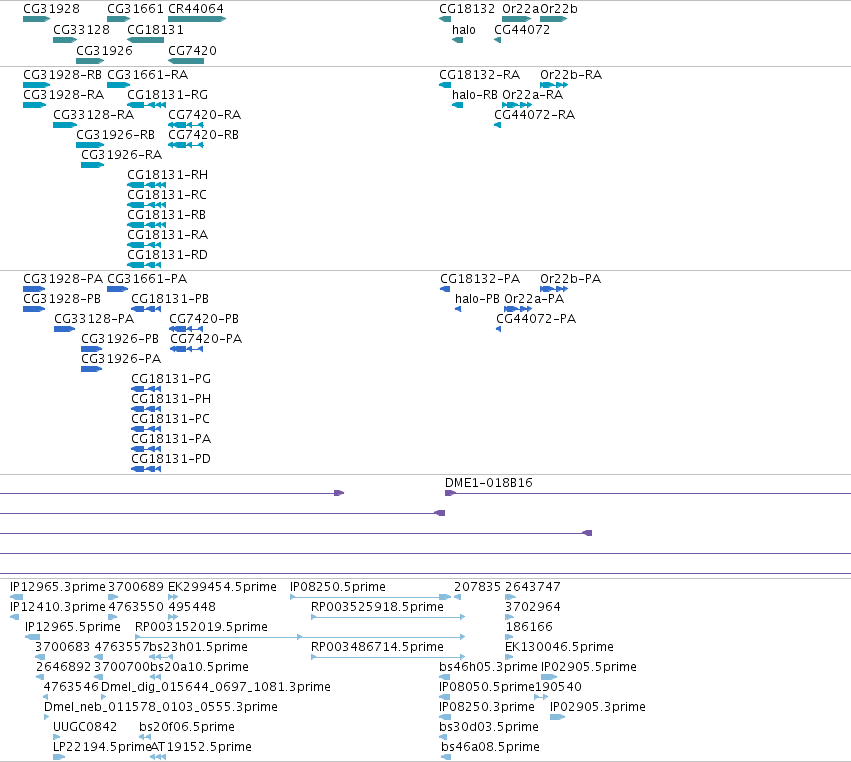851x762 pixels.
Task: Select protein CG18131-PB
Action: [170, 299]
